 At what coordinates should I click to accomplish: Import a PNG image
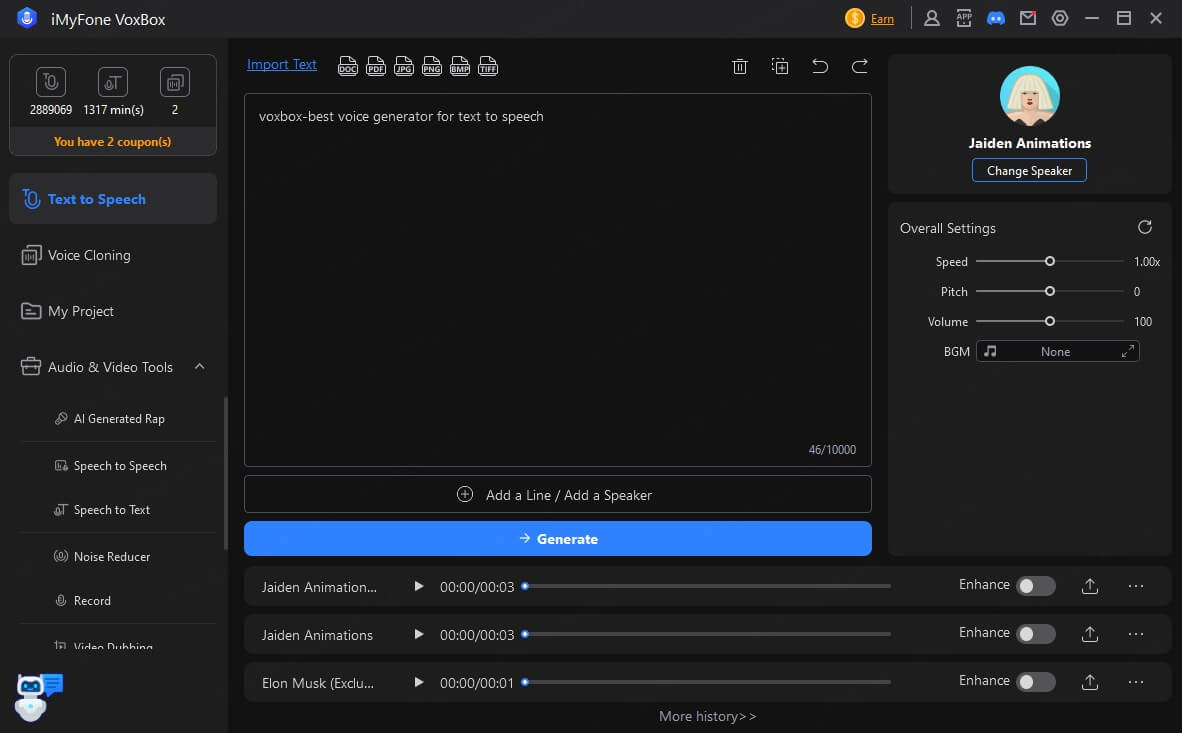pos(431,66)
